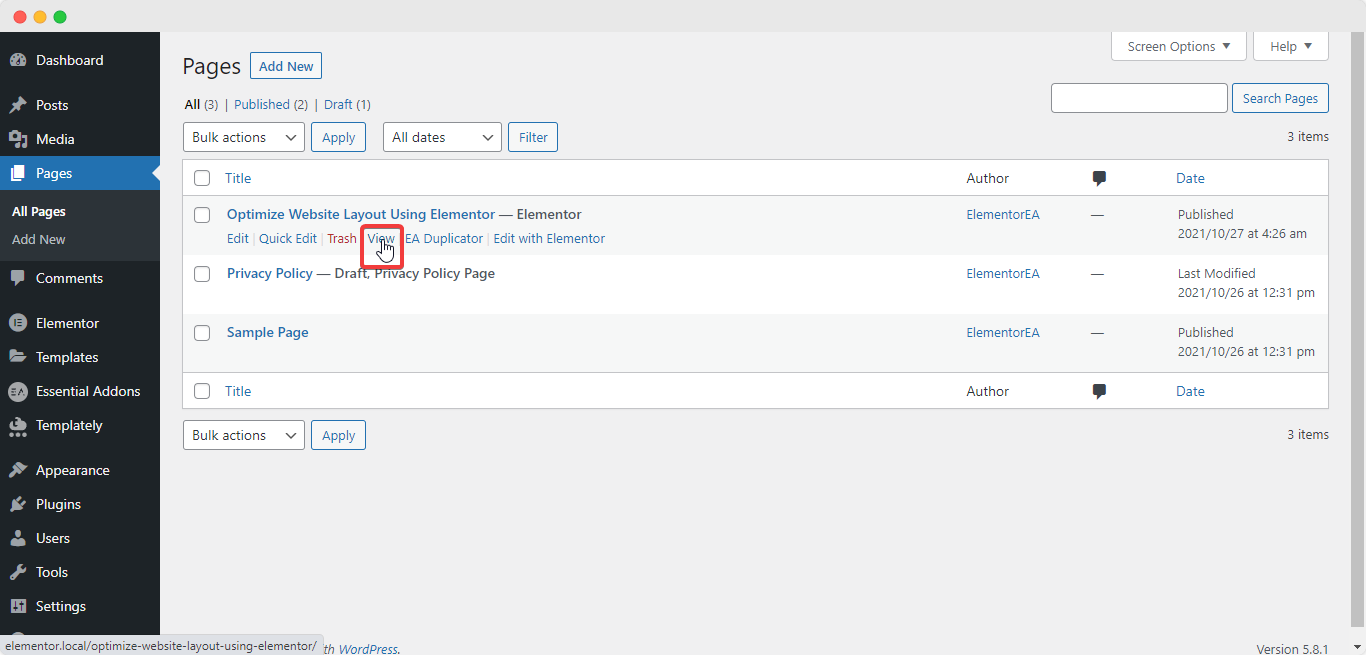Sort pages by Date in table header
Viewport: 1366px width, 655px height.
1190,178
